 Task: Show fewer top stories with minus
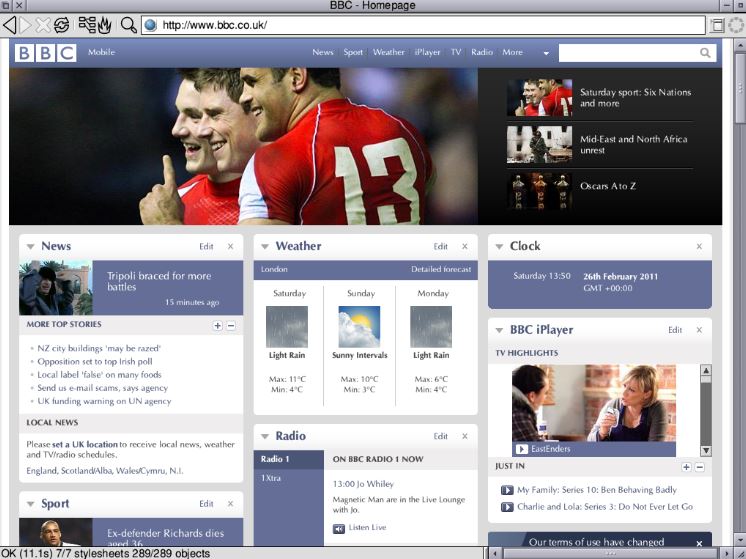tap(231, 326)
